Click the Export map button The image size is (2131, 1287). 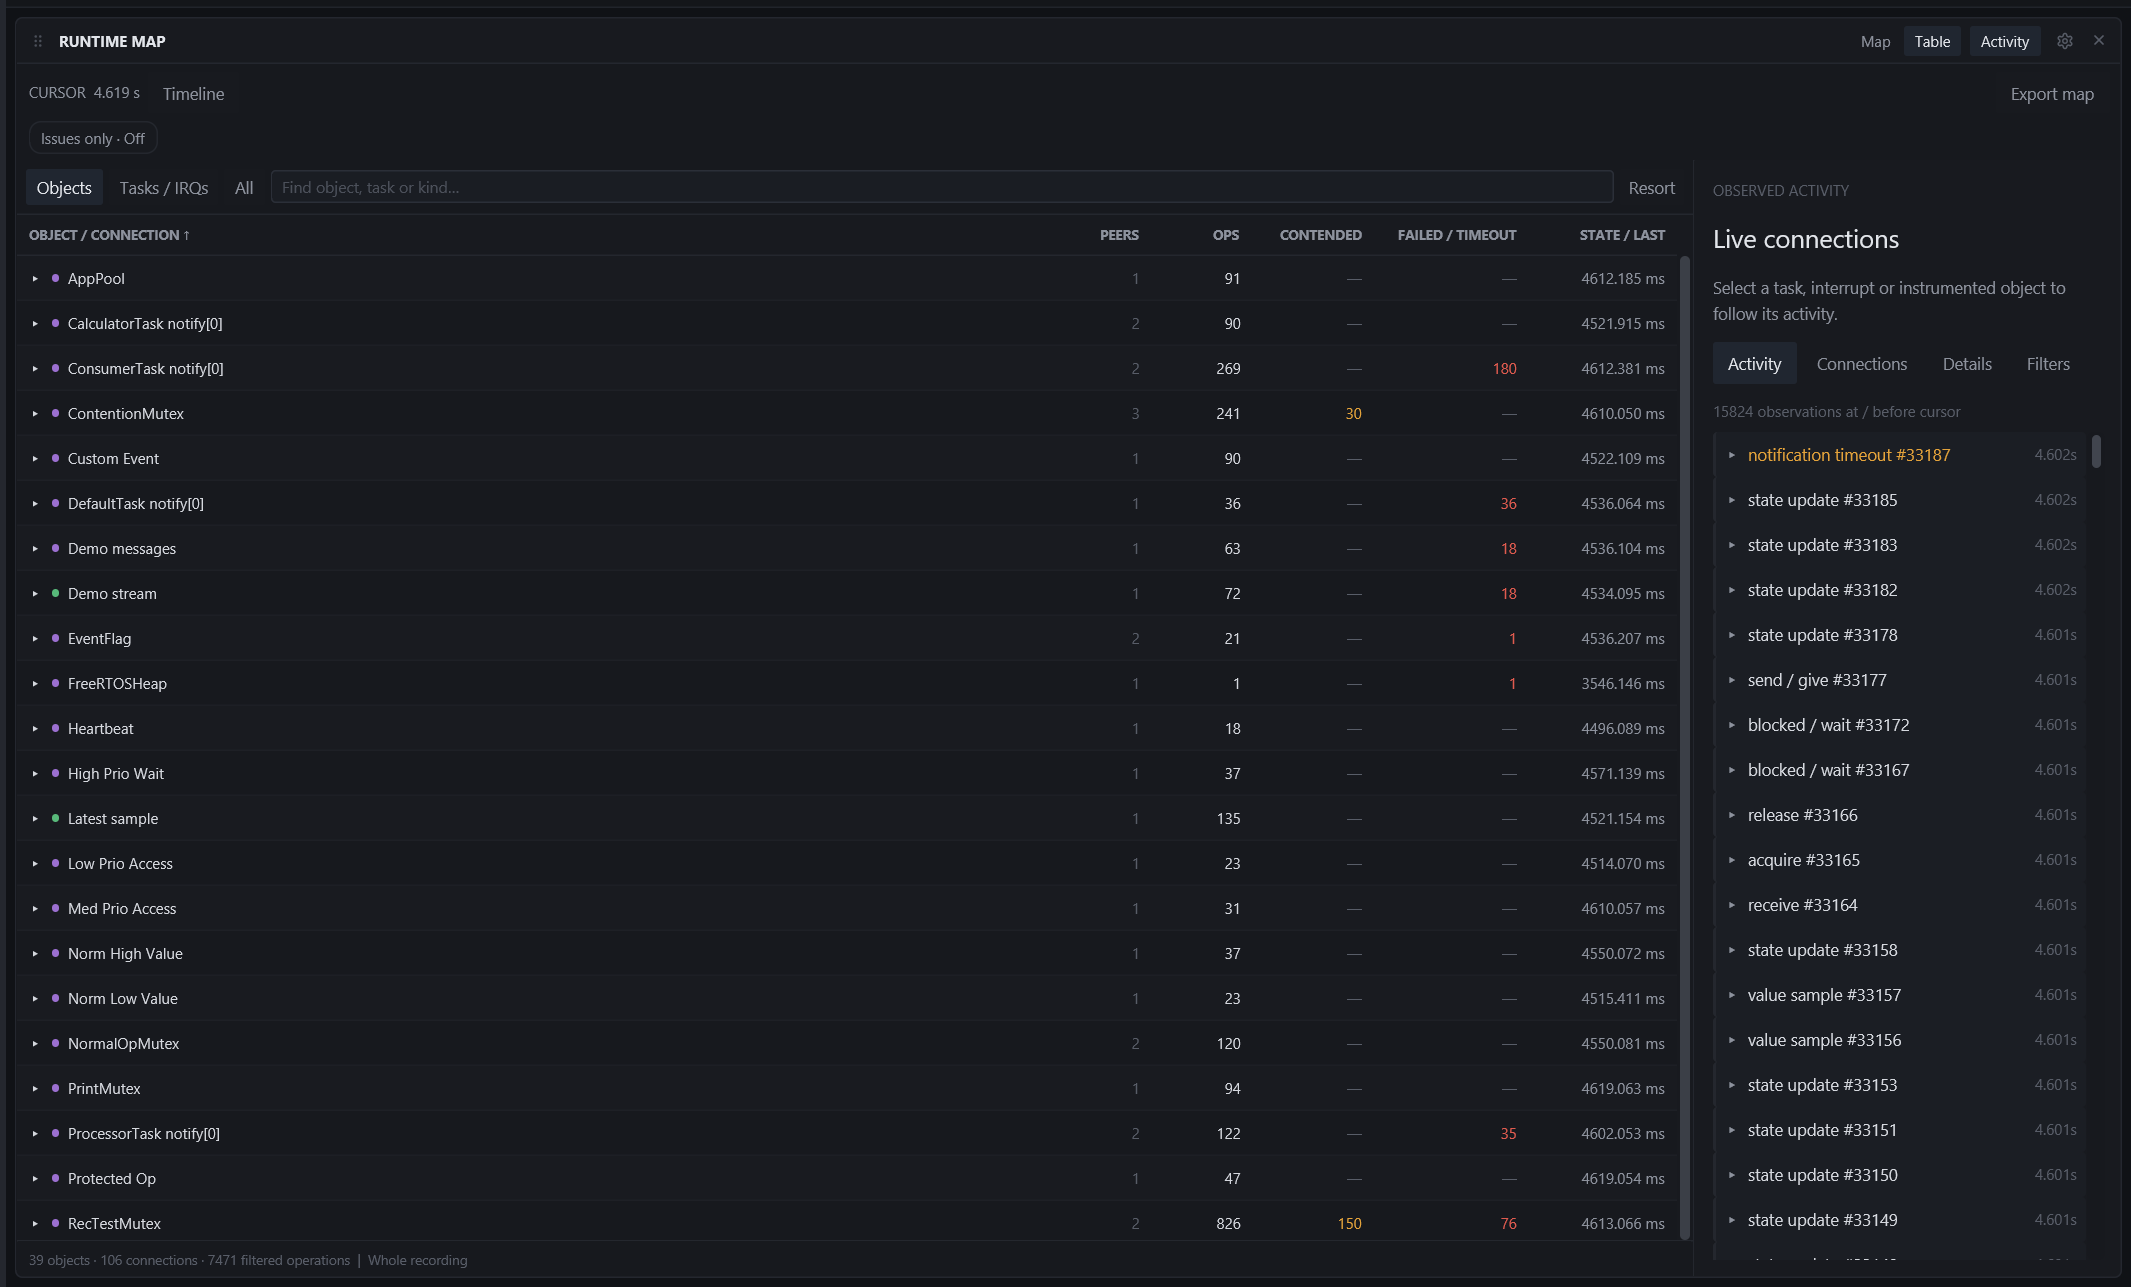click(2052, 94)
